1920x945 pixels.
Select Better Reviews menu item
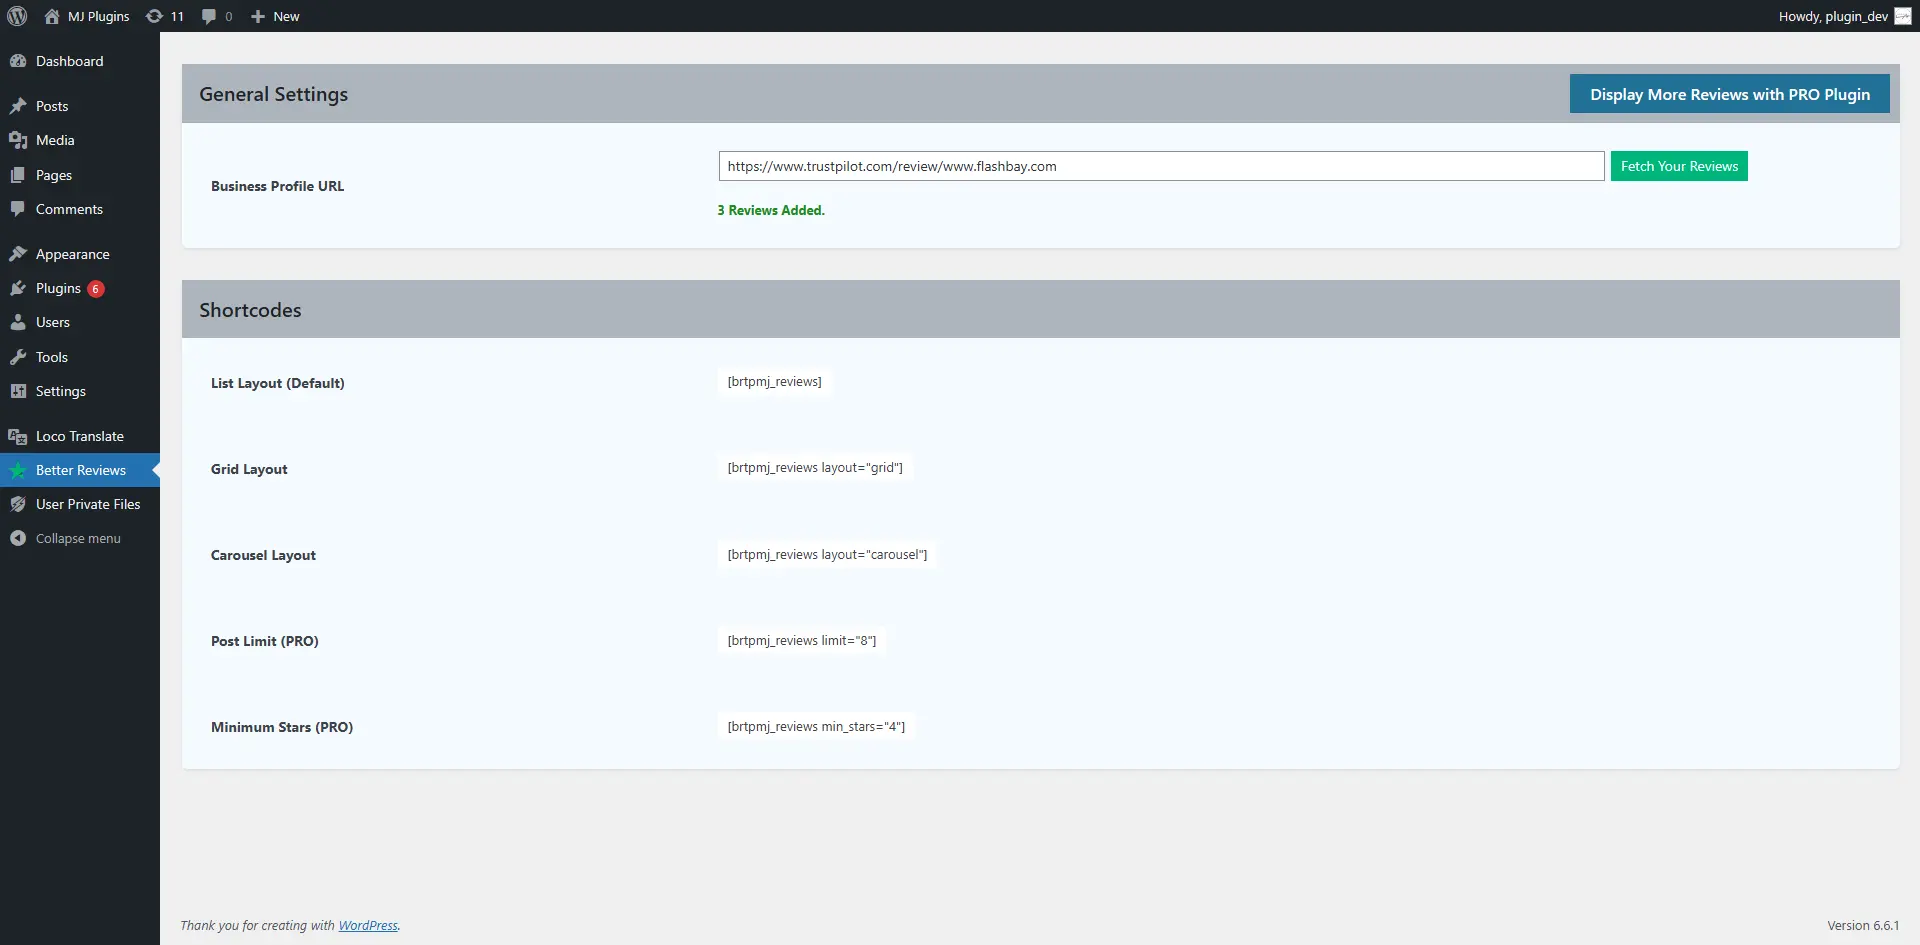(80, 470)
